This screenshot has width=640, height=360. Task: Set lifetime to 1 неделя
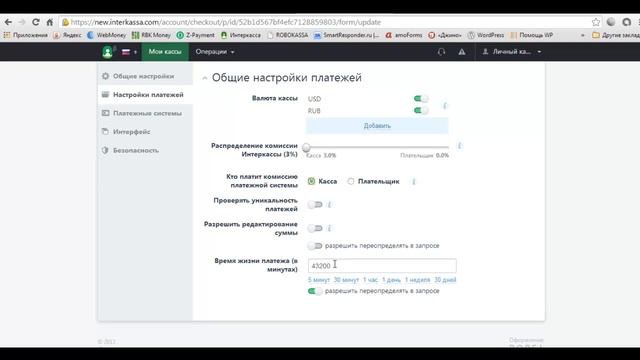(417, 280)
